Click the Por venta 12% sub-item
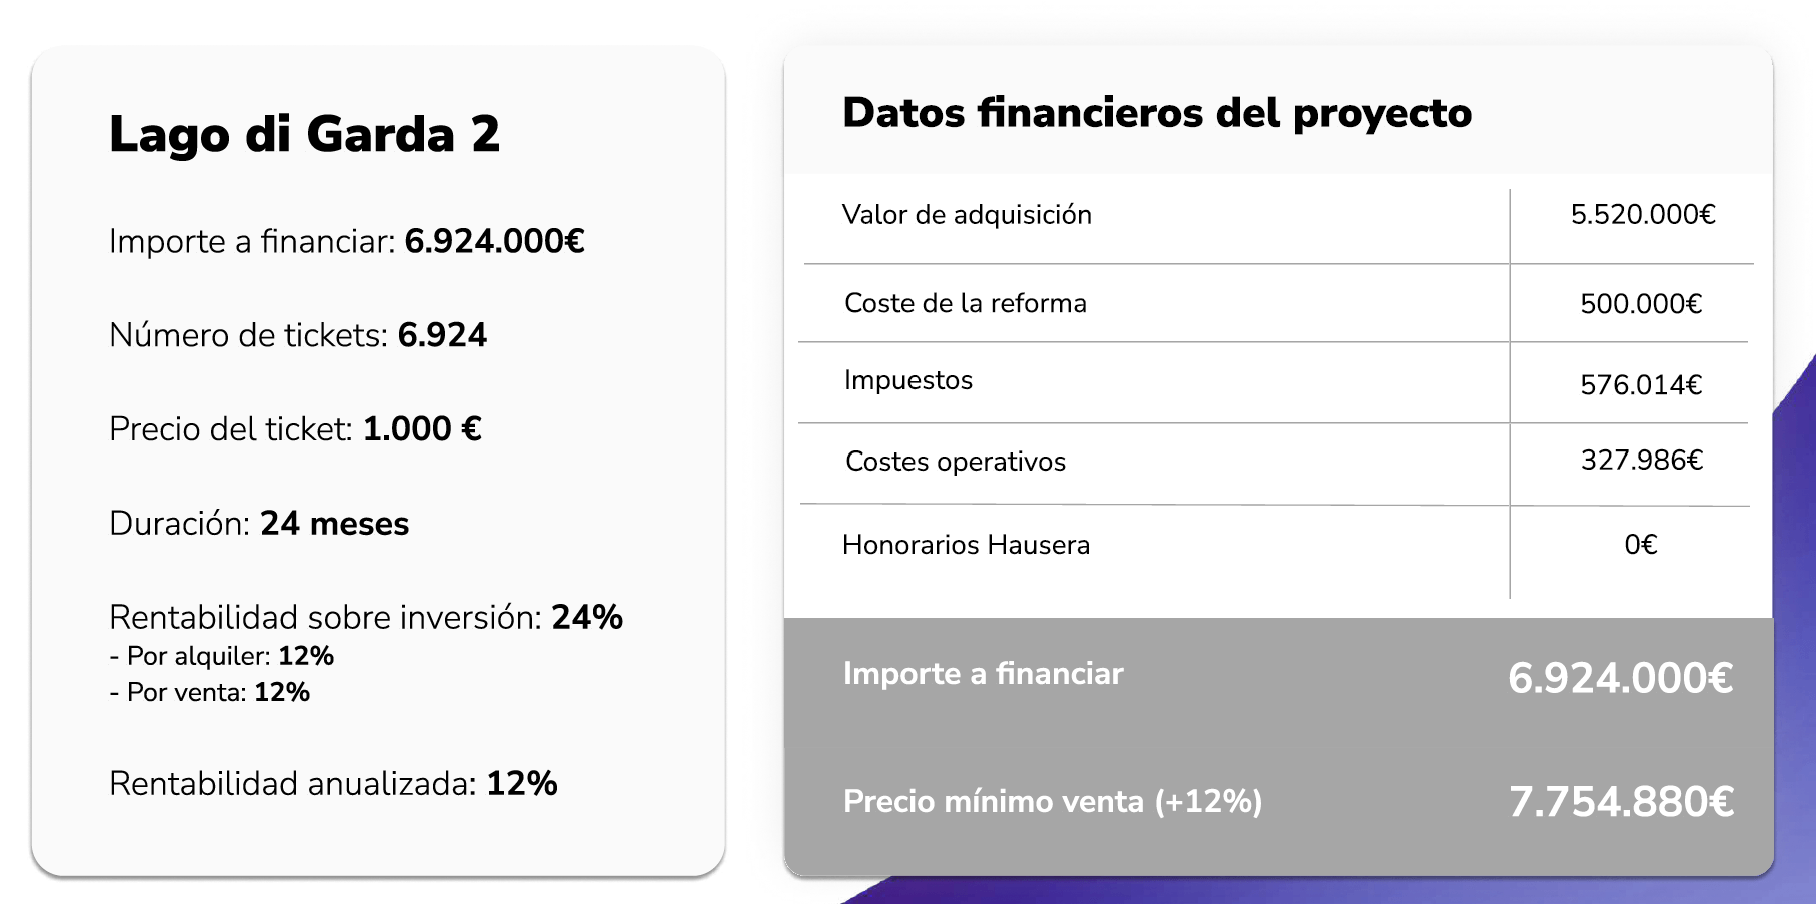Screen dimensions: 1816x904 (210, 692)
